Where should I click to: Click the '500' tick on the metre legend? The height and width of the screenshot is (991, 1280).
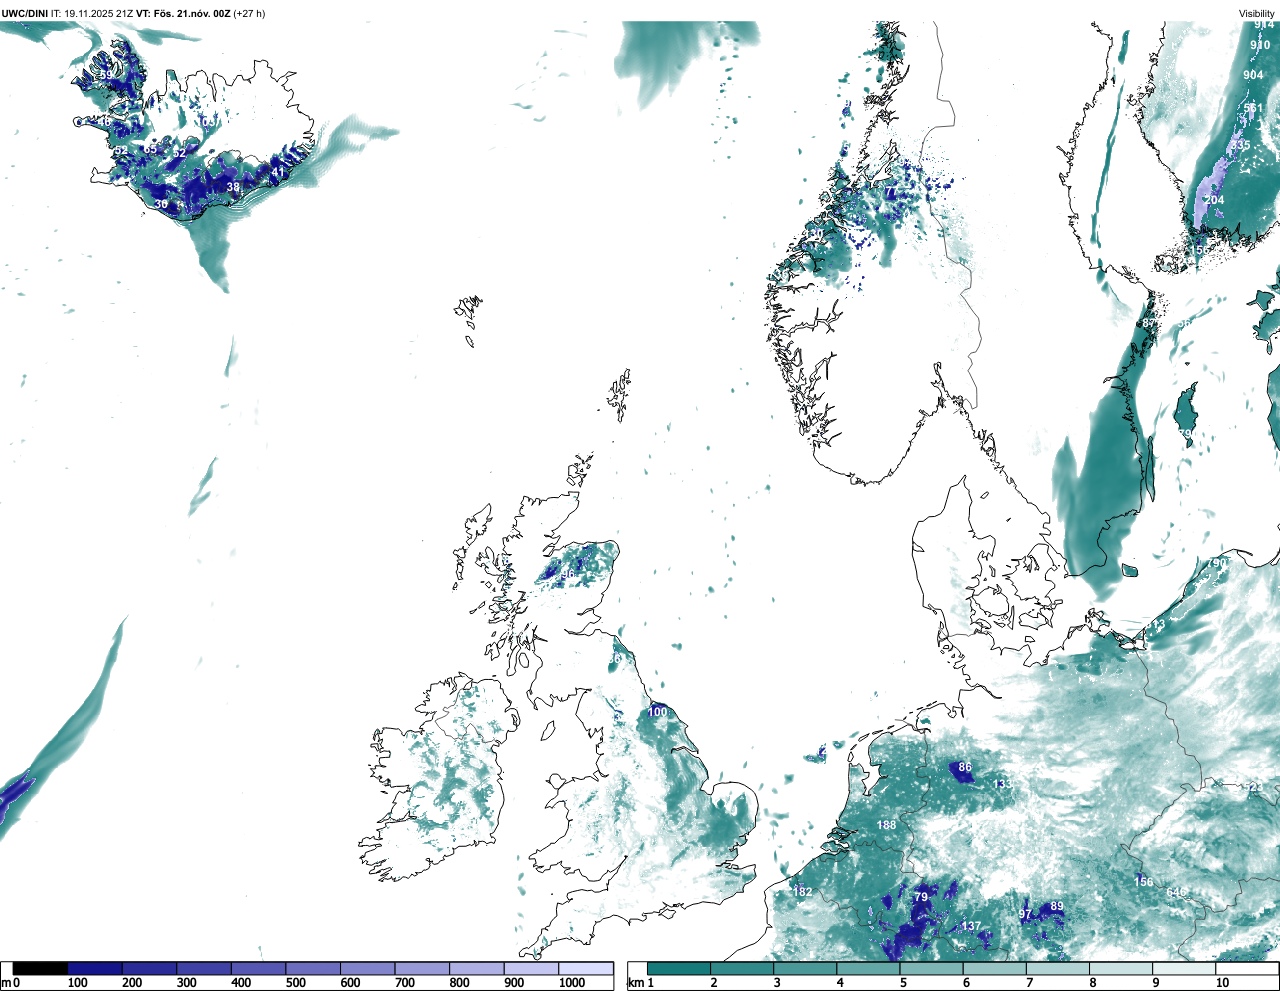[x=295, y=983]
